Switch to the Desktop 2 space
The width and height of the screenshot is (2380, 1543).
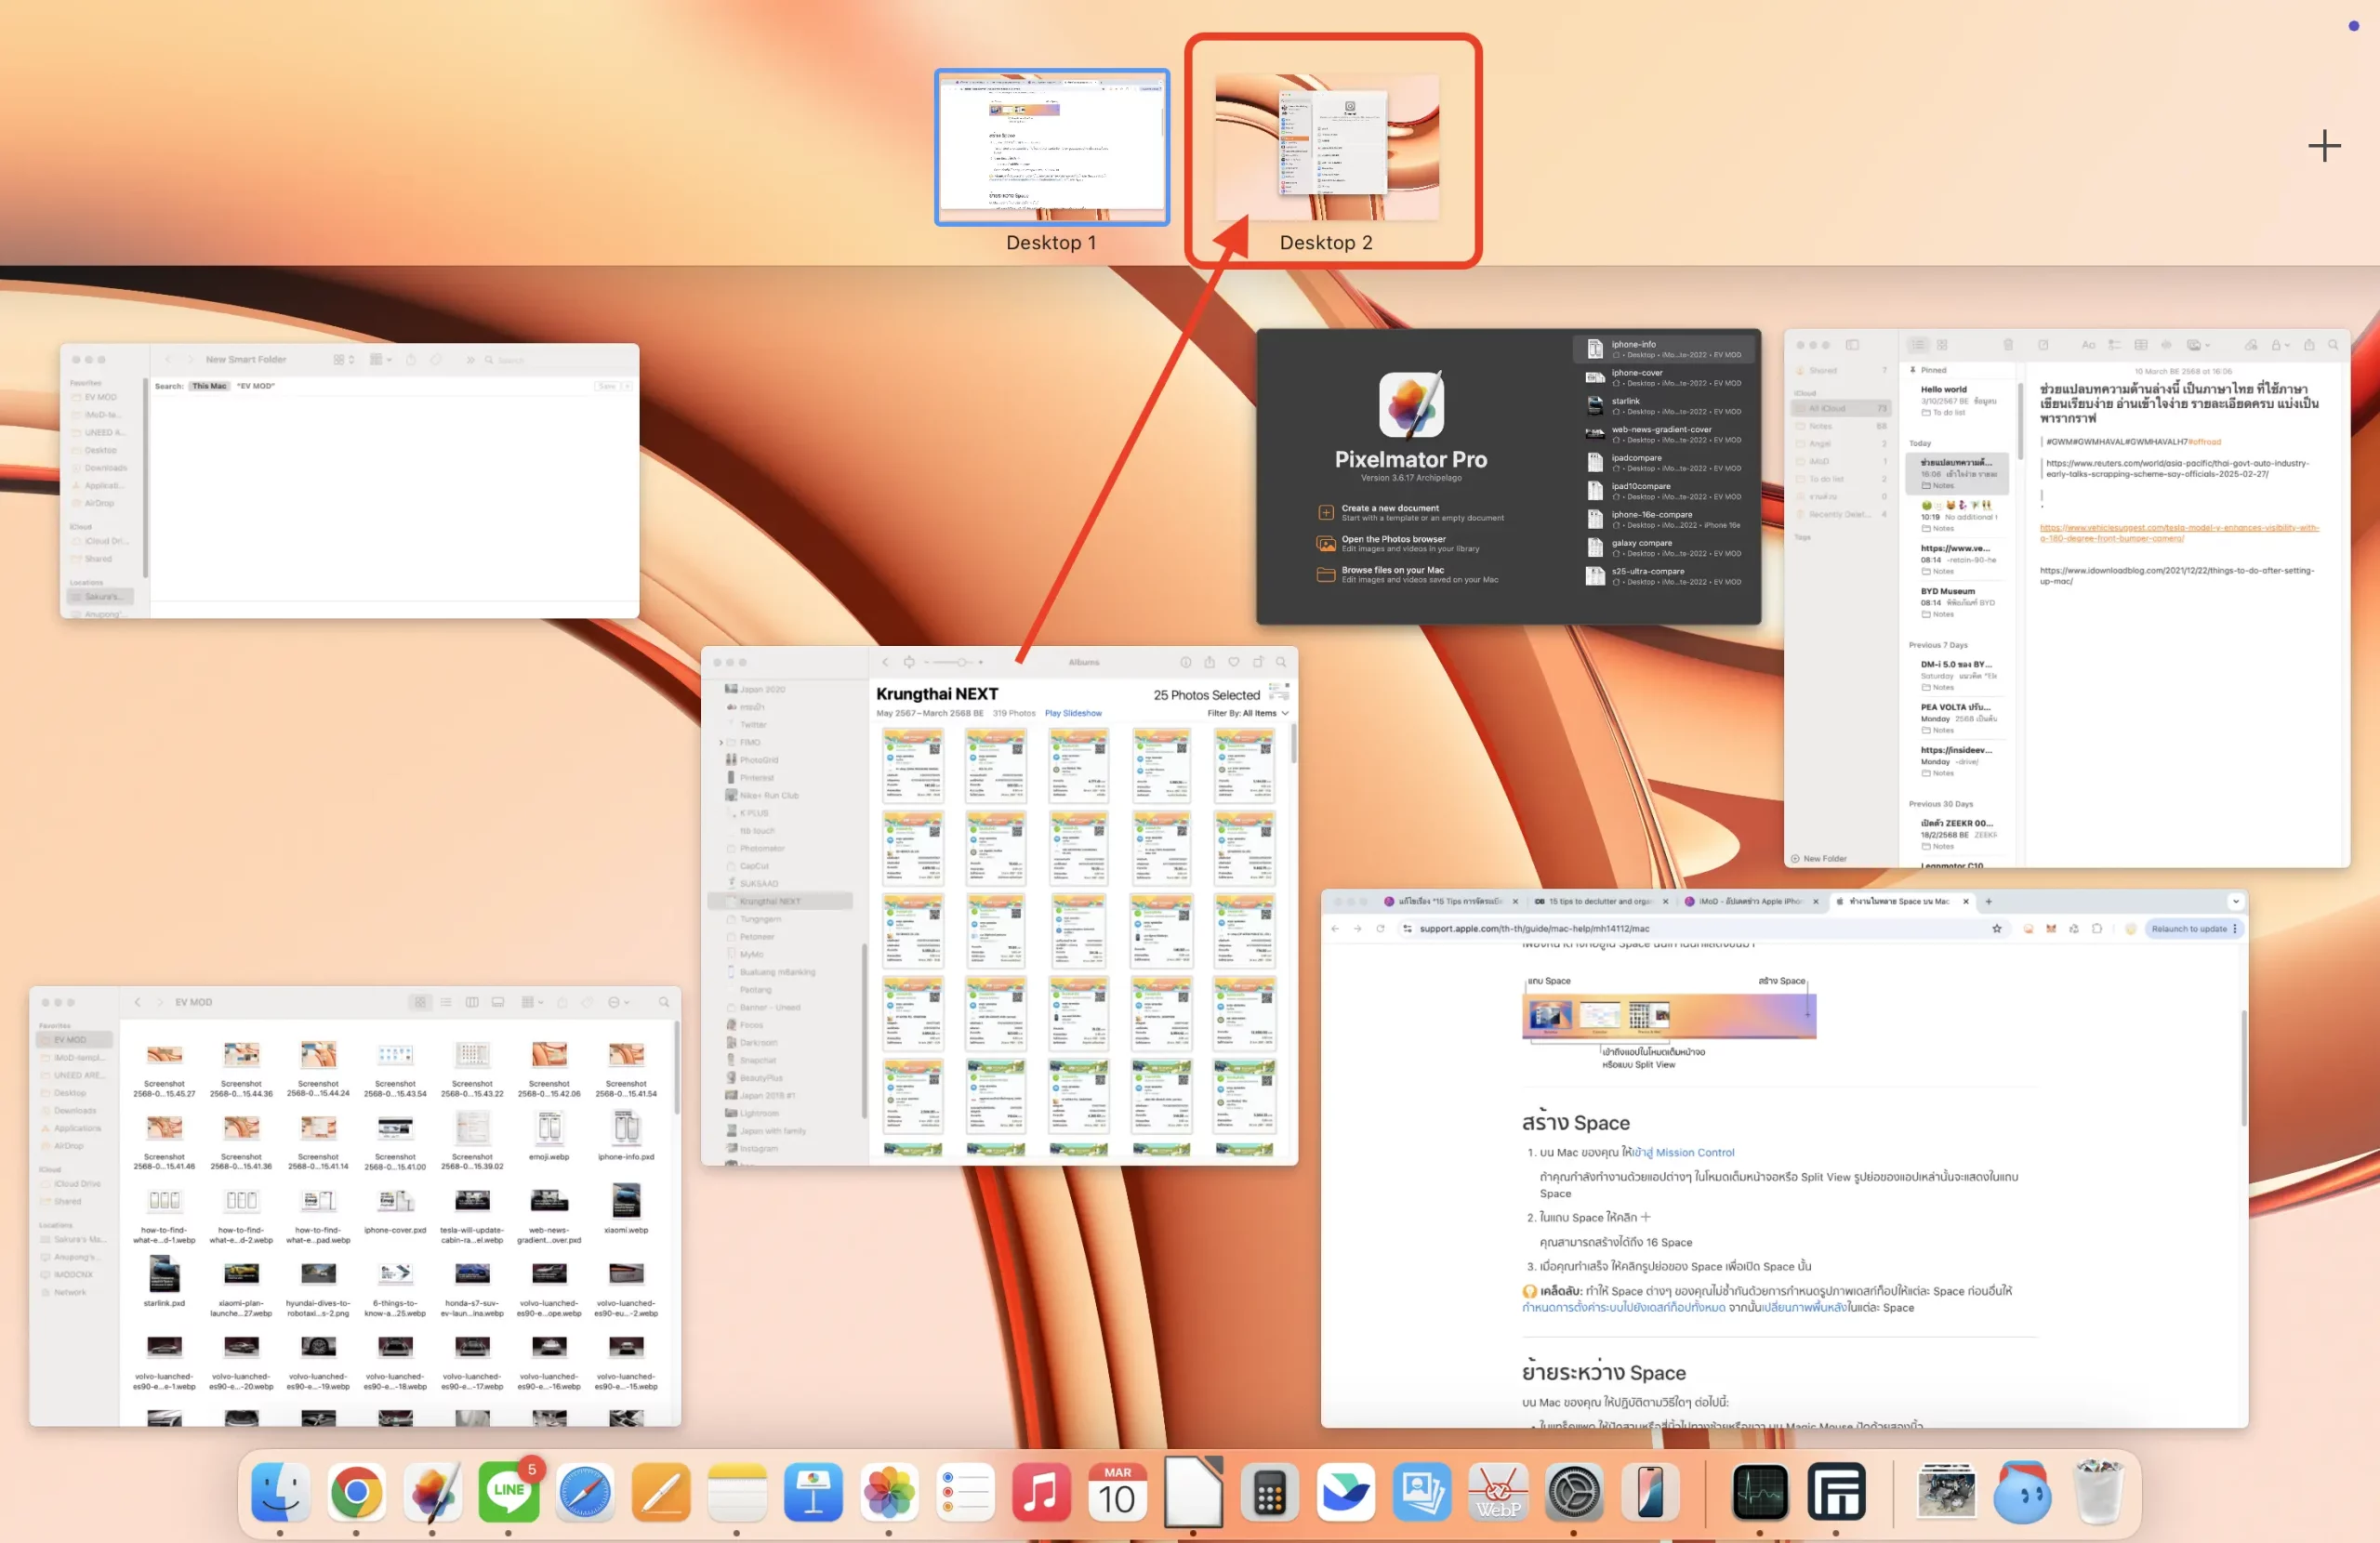pos(1326,148)
